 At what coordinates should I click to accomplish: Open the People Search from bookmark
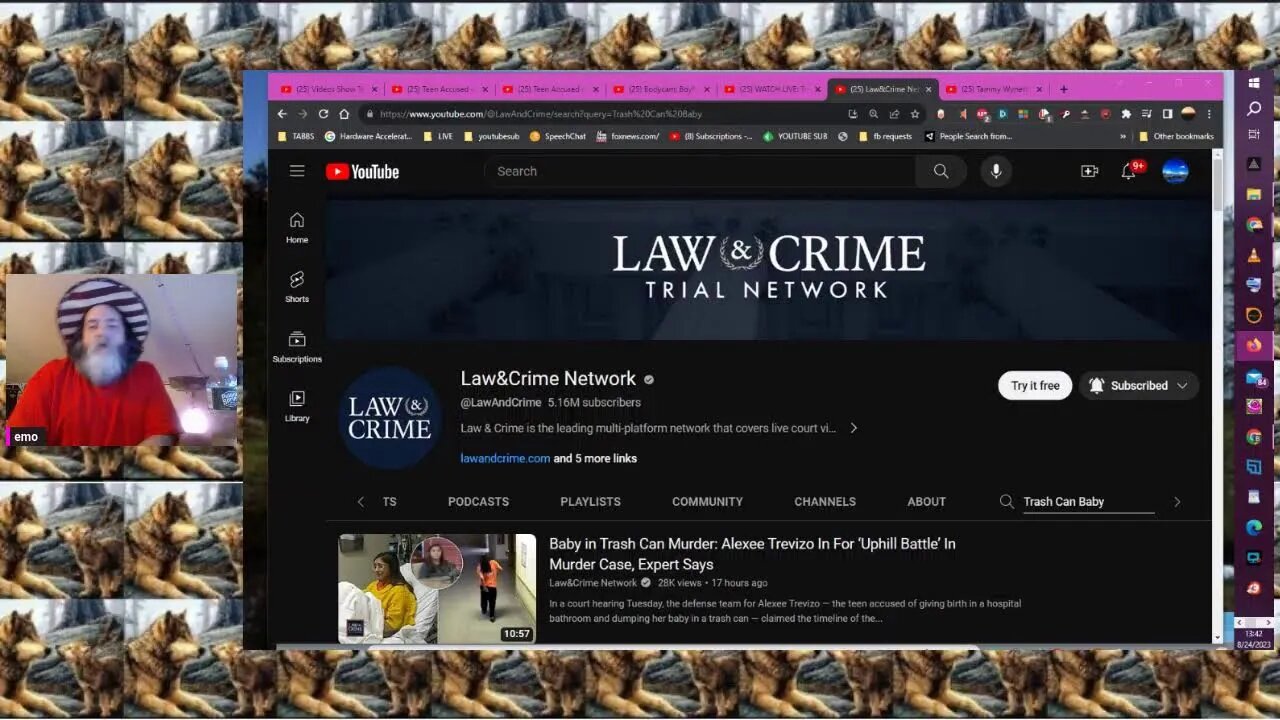[969, 136]
